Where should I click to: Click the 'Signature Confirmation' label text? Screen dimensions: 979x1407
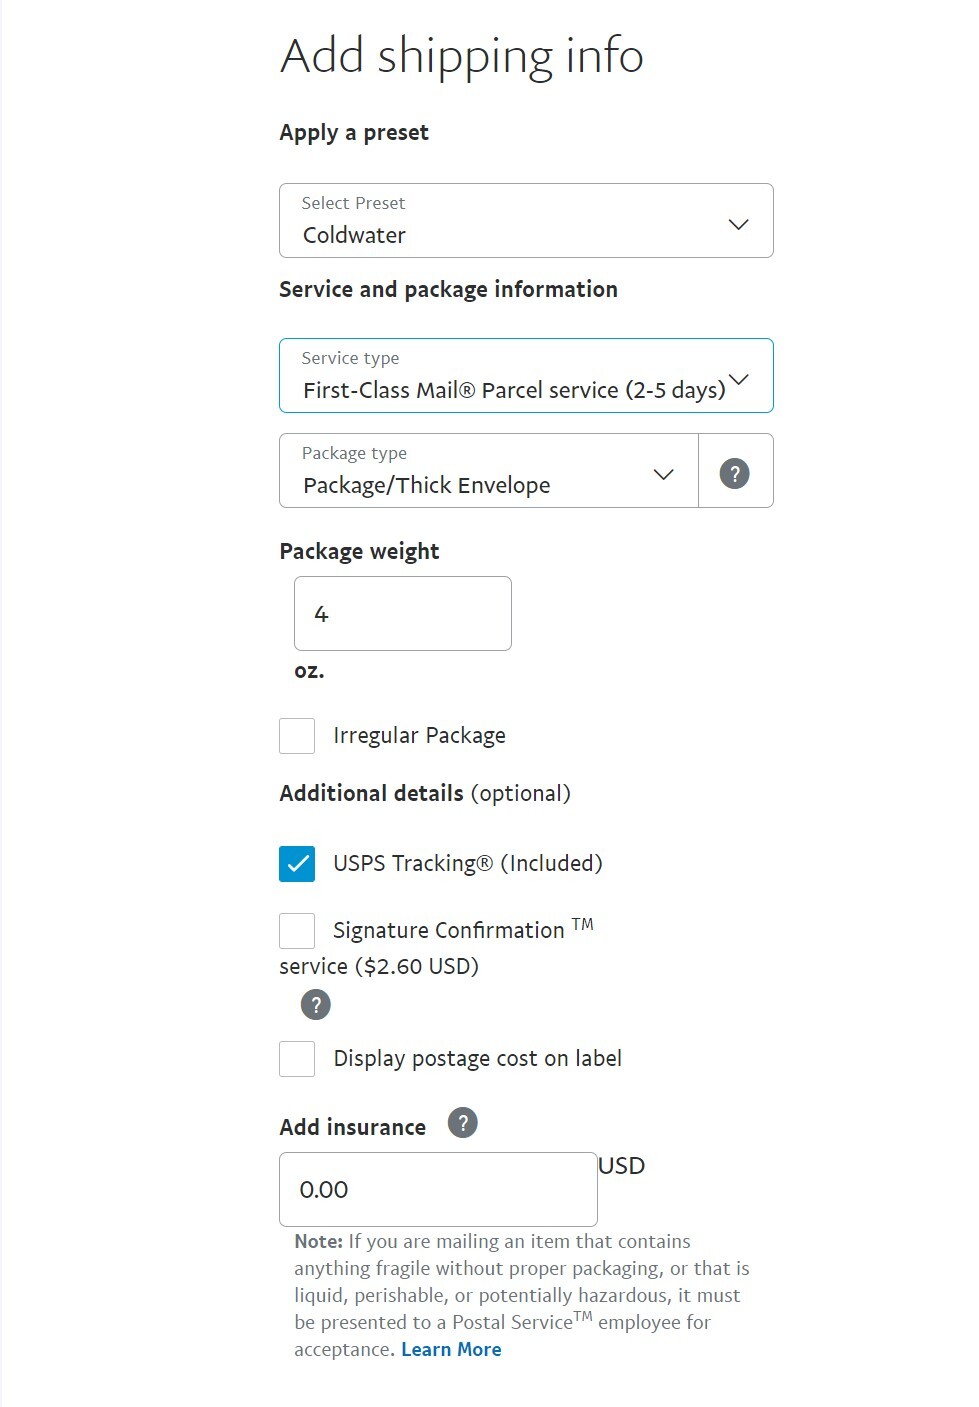pyautogui.click(x=448, y=931)
